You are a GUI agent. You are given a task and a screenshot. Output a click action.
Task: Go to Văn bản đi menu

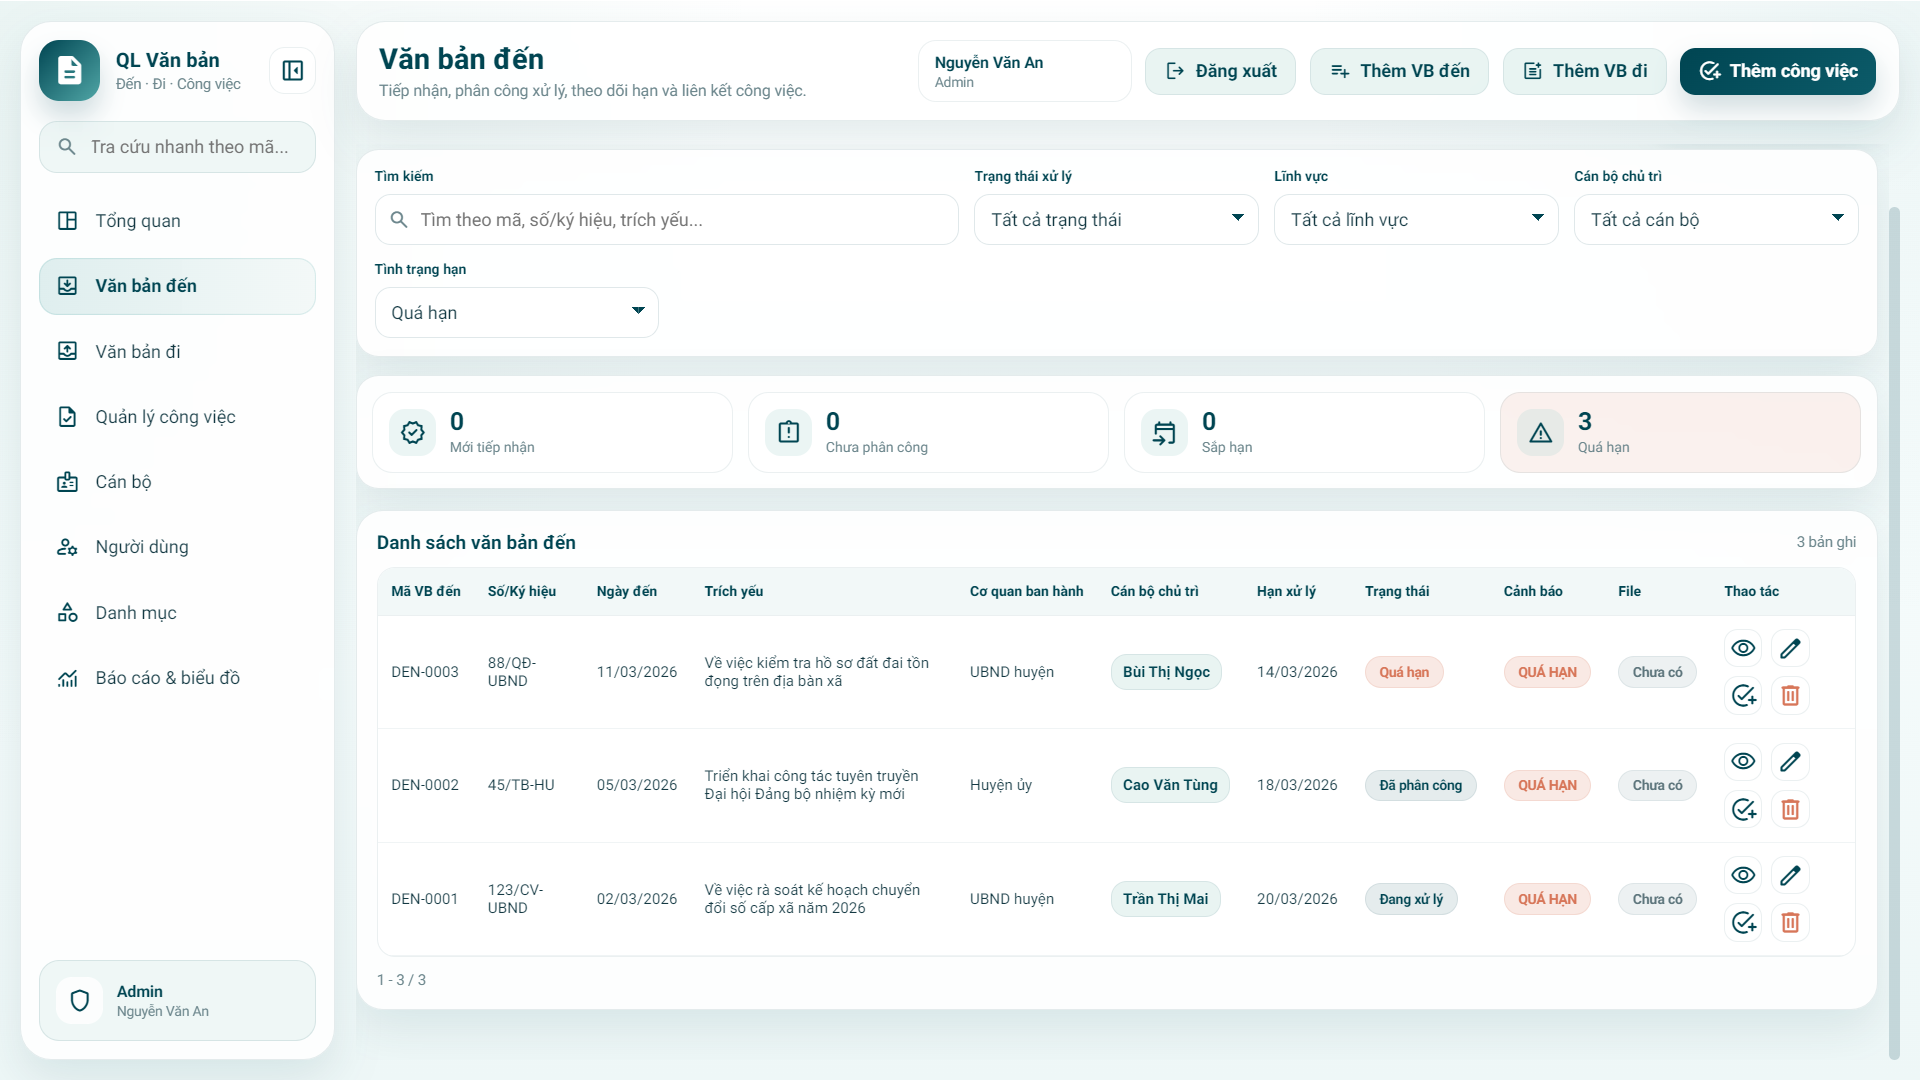click(138, 352)
